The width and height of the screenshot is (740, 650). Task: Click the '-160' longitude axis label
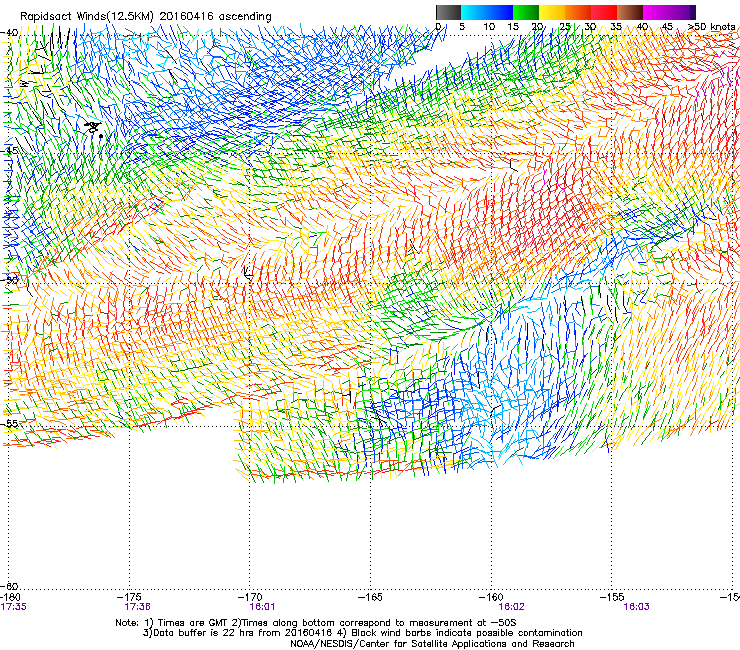(493, 597)
